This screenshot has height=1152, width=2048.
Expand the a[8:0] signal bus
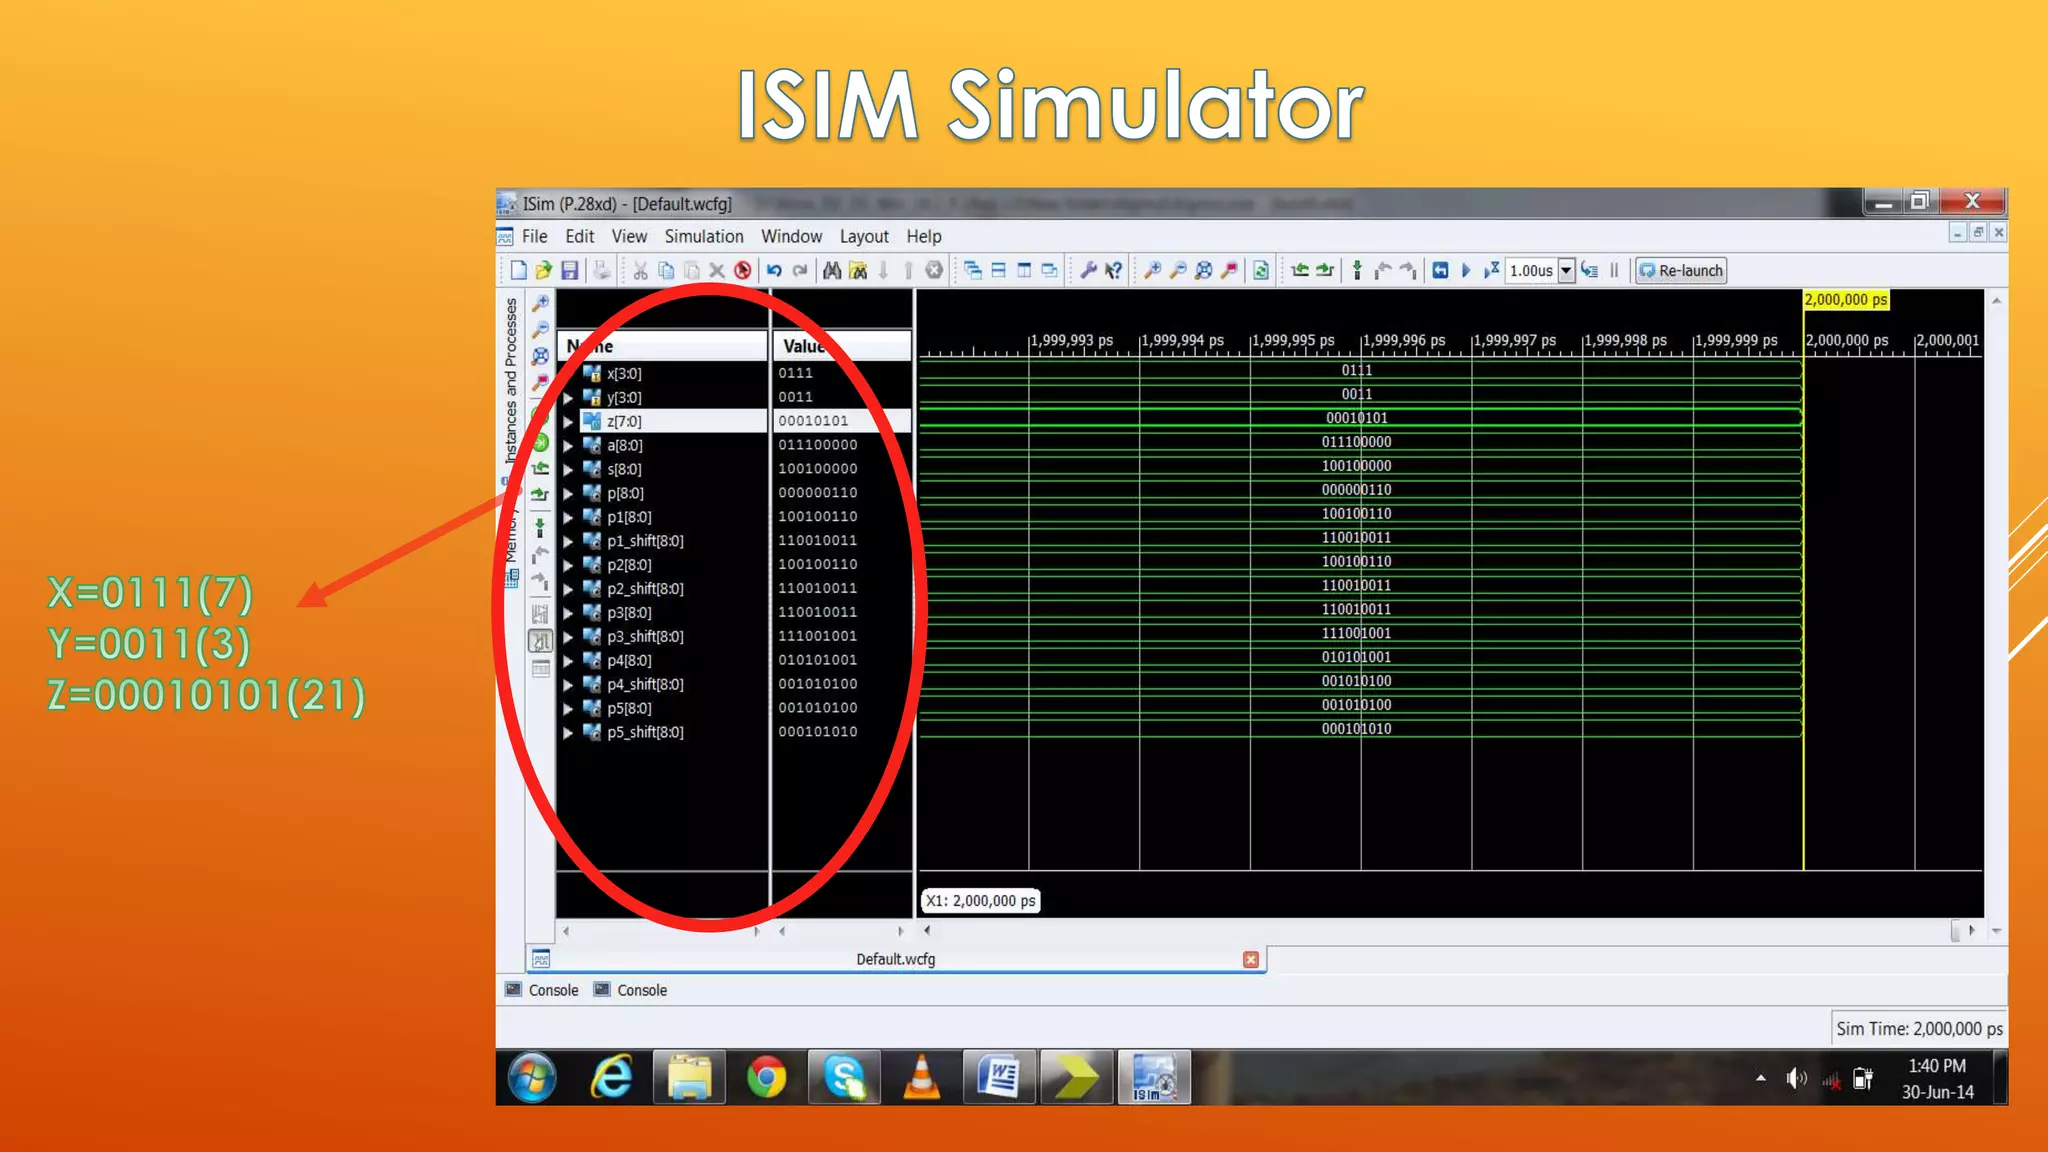(568, 446)
